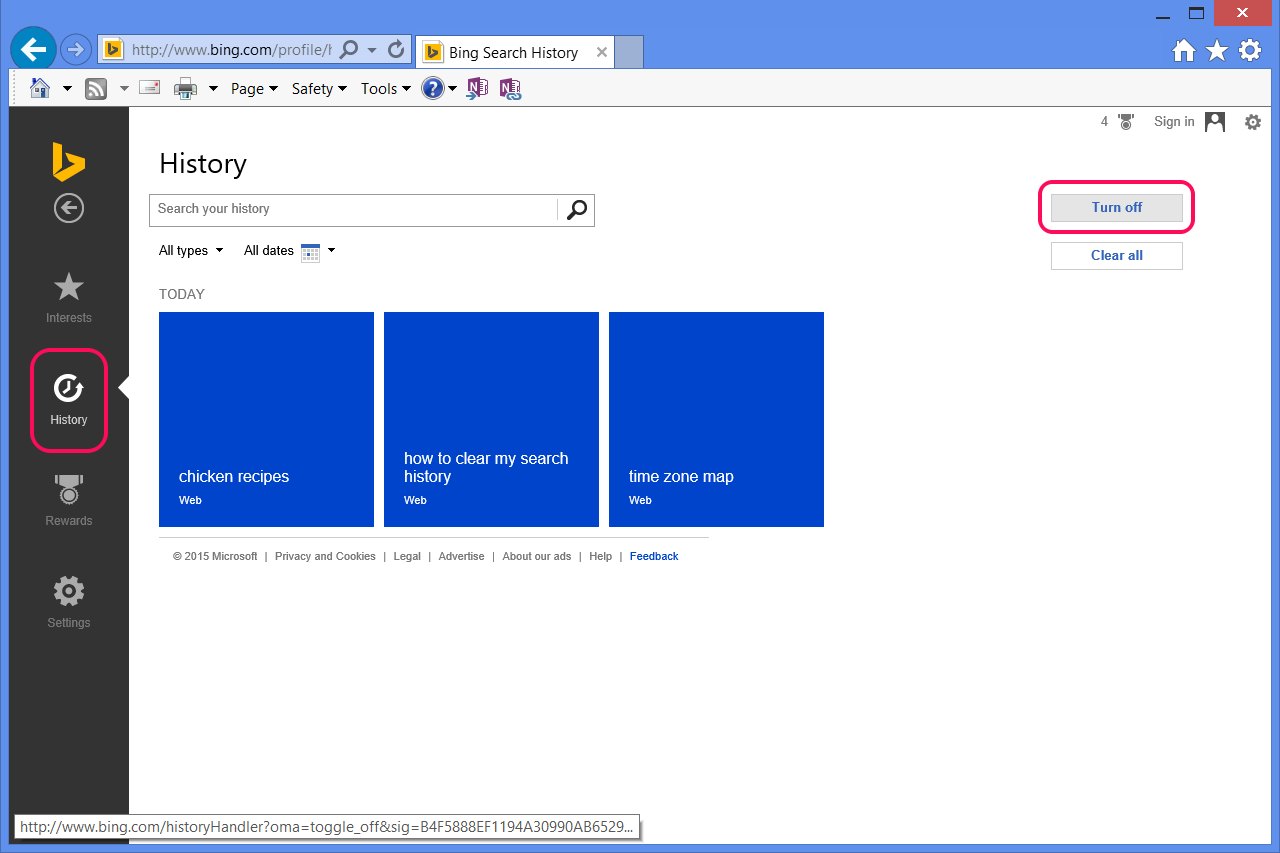Open a new blank tab
Viewport: 1280px width, 853px height.
628,53
